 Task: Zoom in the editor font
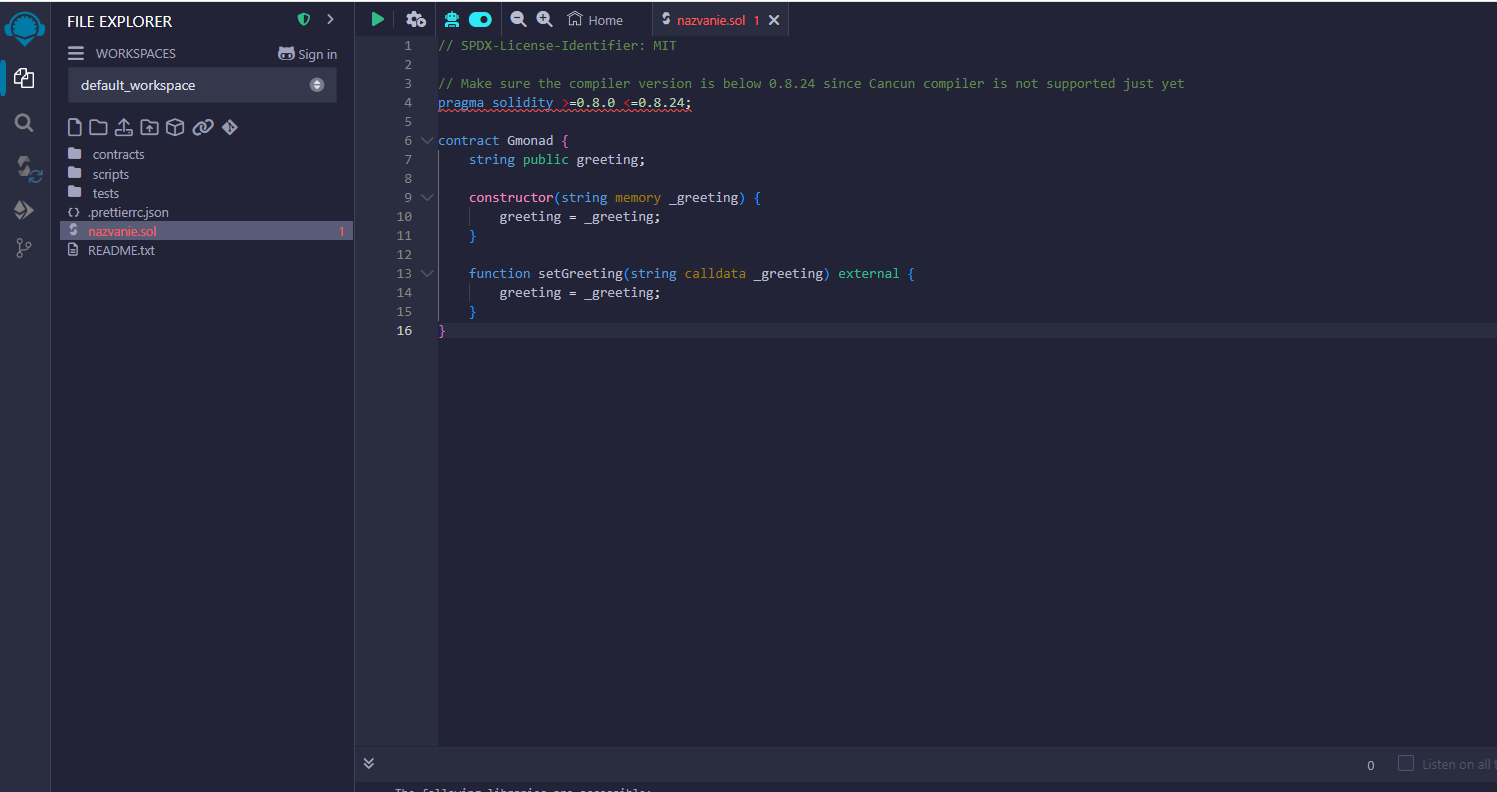click(544, 19)
